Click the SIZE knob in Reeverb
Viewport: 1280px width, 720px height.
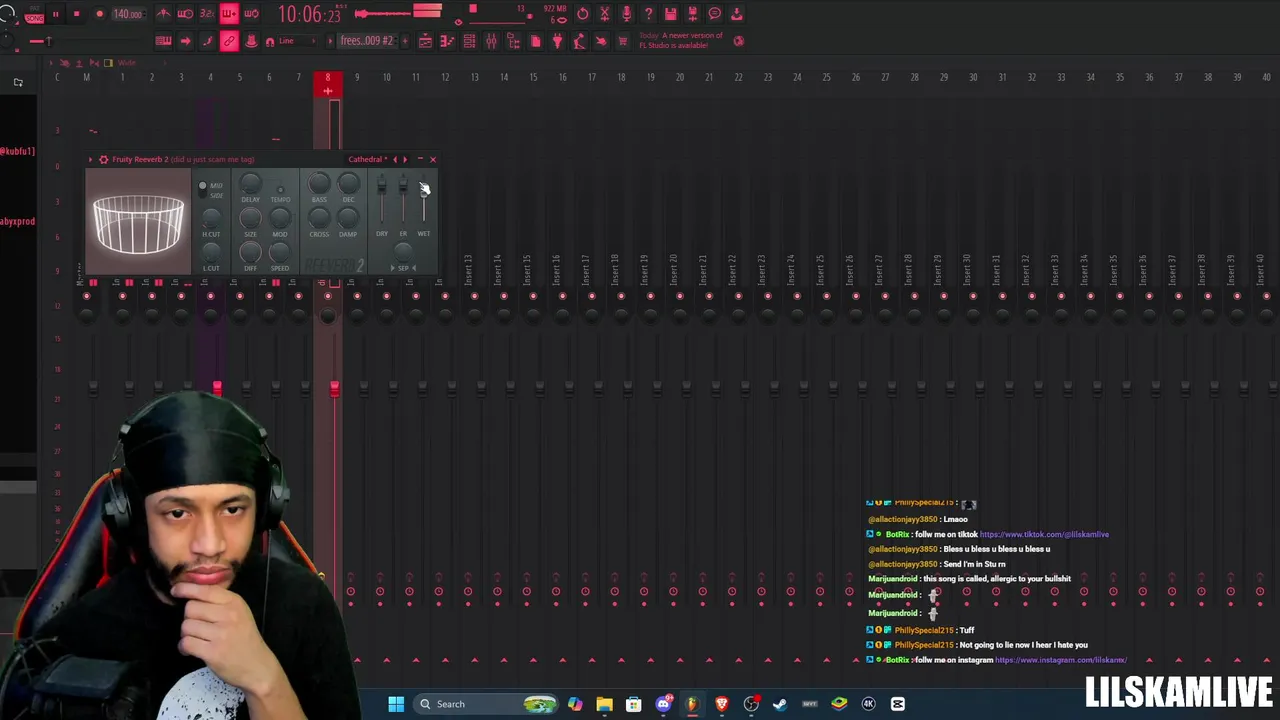pyautogui.click(x=250, y=218)
